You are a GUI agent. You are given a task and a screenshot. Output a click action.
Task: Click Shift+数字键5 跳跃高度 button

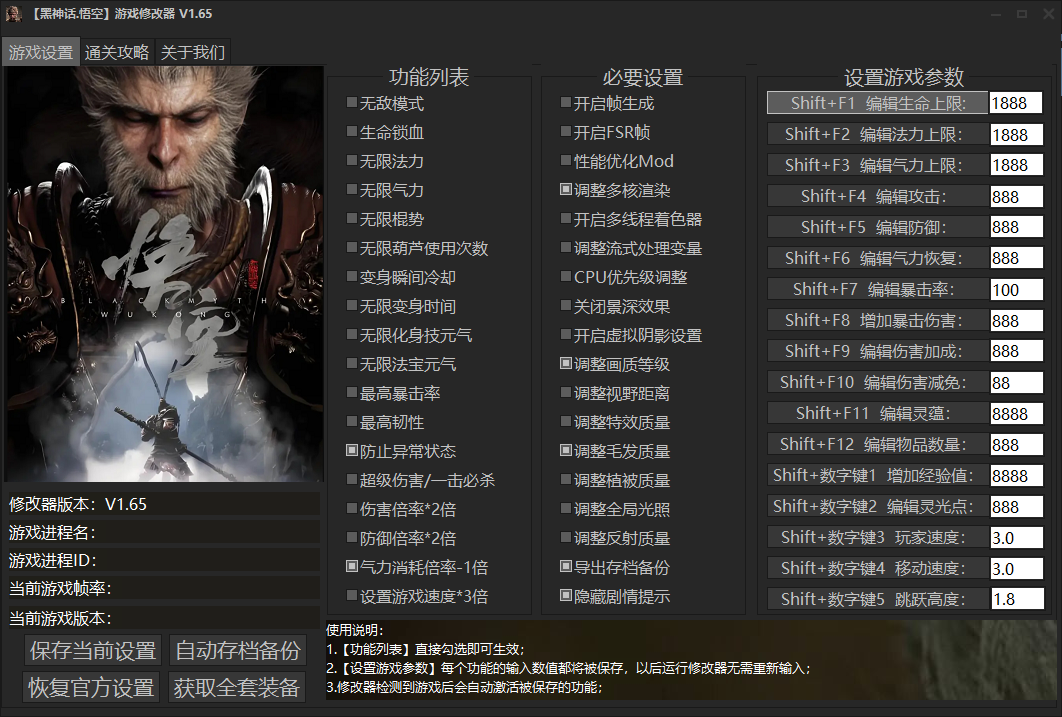878,599
